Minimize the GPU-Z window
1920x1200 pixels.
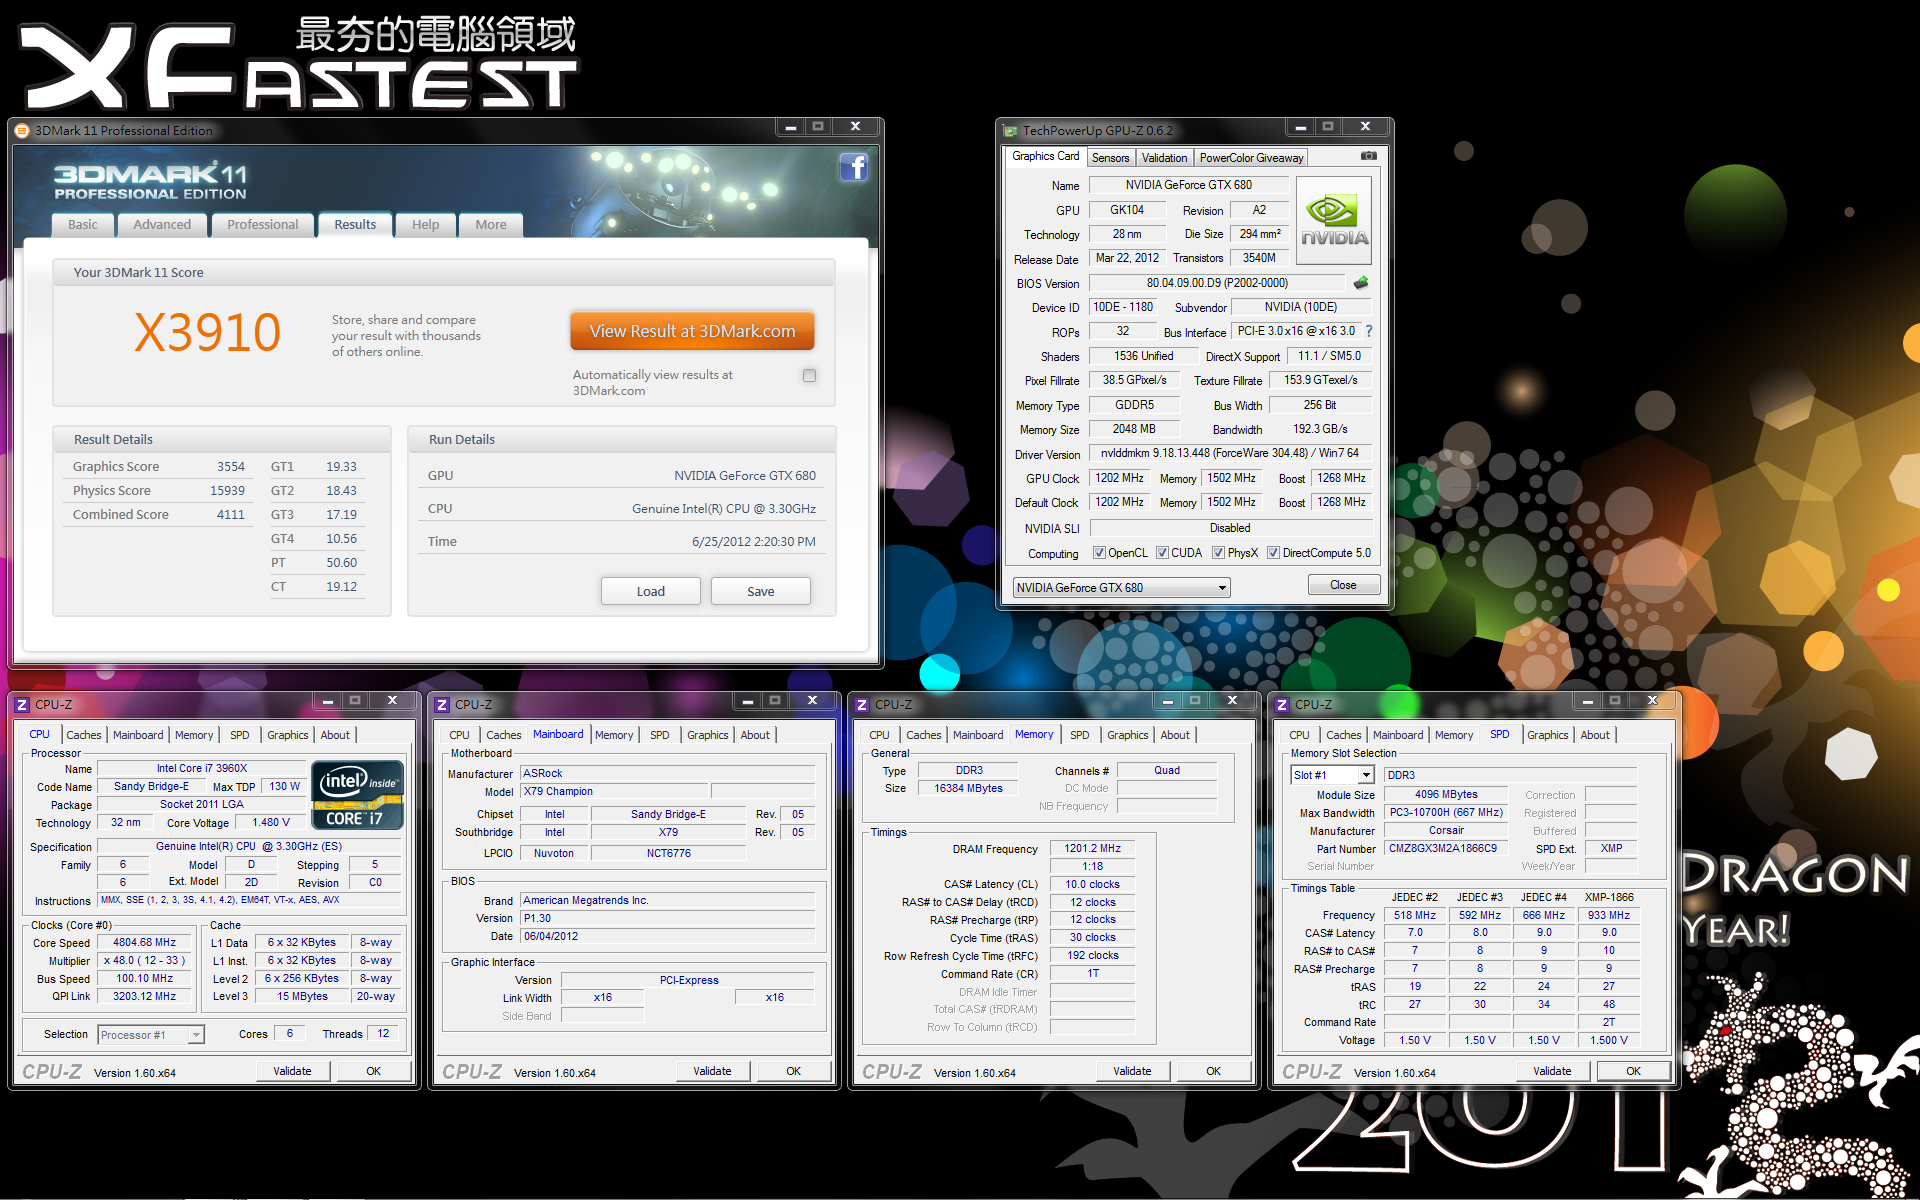(x=1300, y=127)
